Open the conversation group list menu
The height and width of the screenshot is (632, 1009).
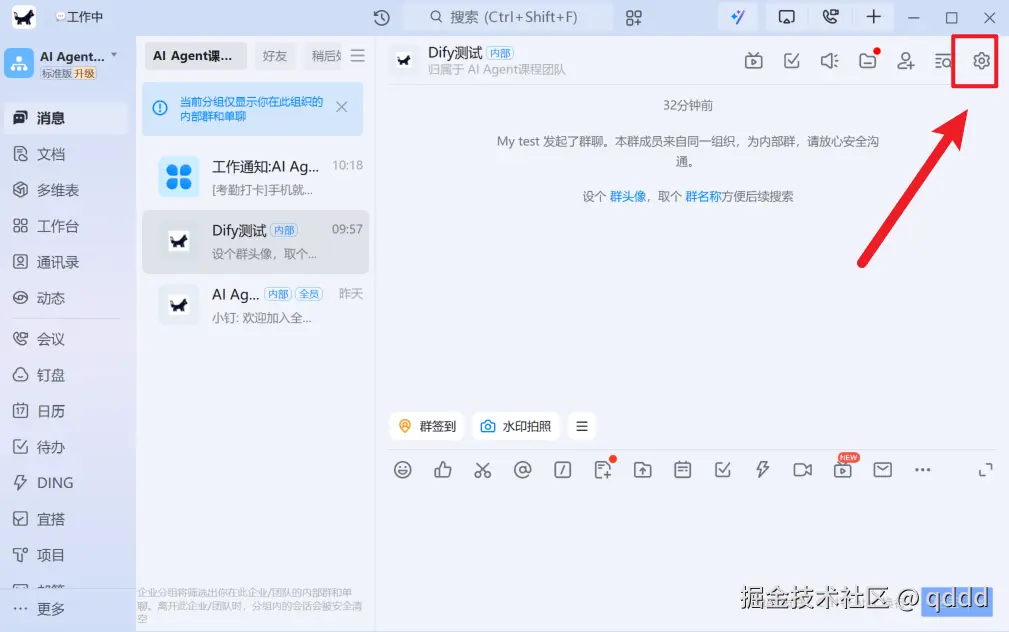358,56
